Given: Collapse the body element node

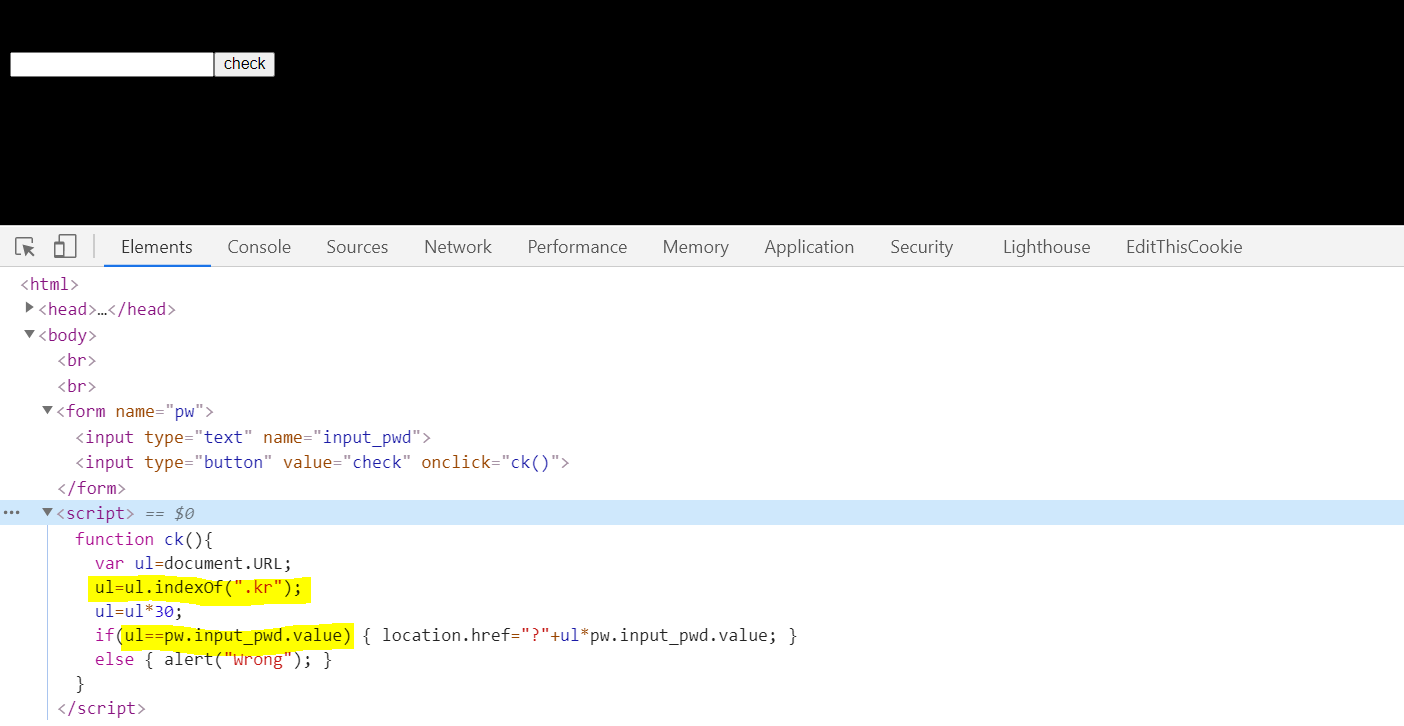Looking at the screenshot, I should pyautogui.click(x=30, y=334).
